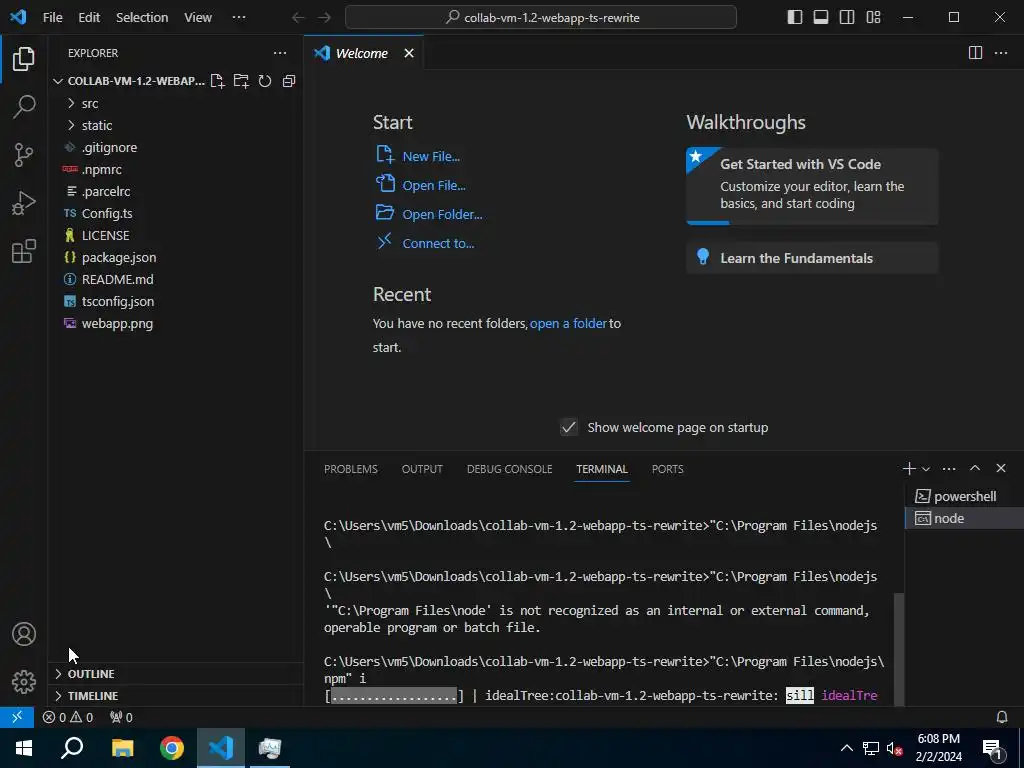The image size is (1024, 768).
Task: Open the Extensions view
Action: tap(24, 251)
